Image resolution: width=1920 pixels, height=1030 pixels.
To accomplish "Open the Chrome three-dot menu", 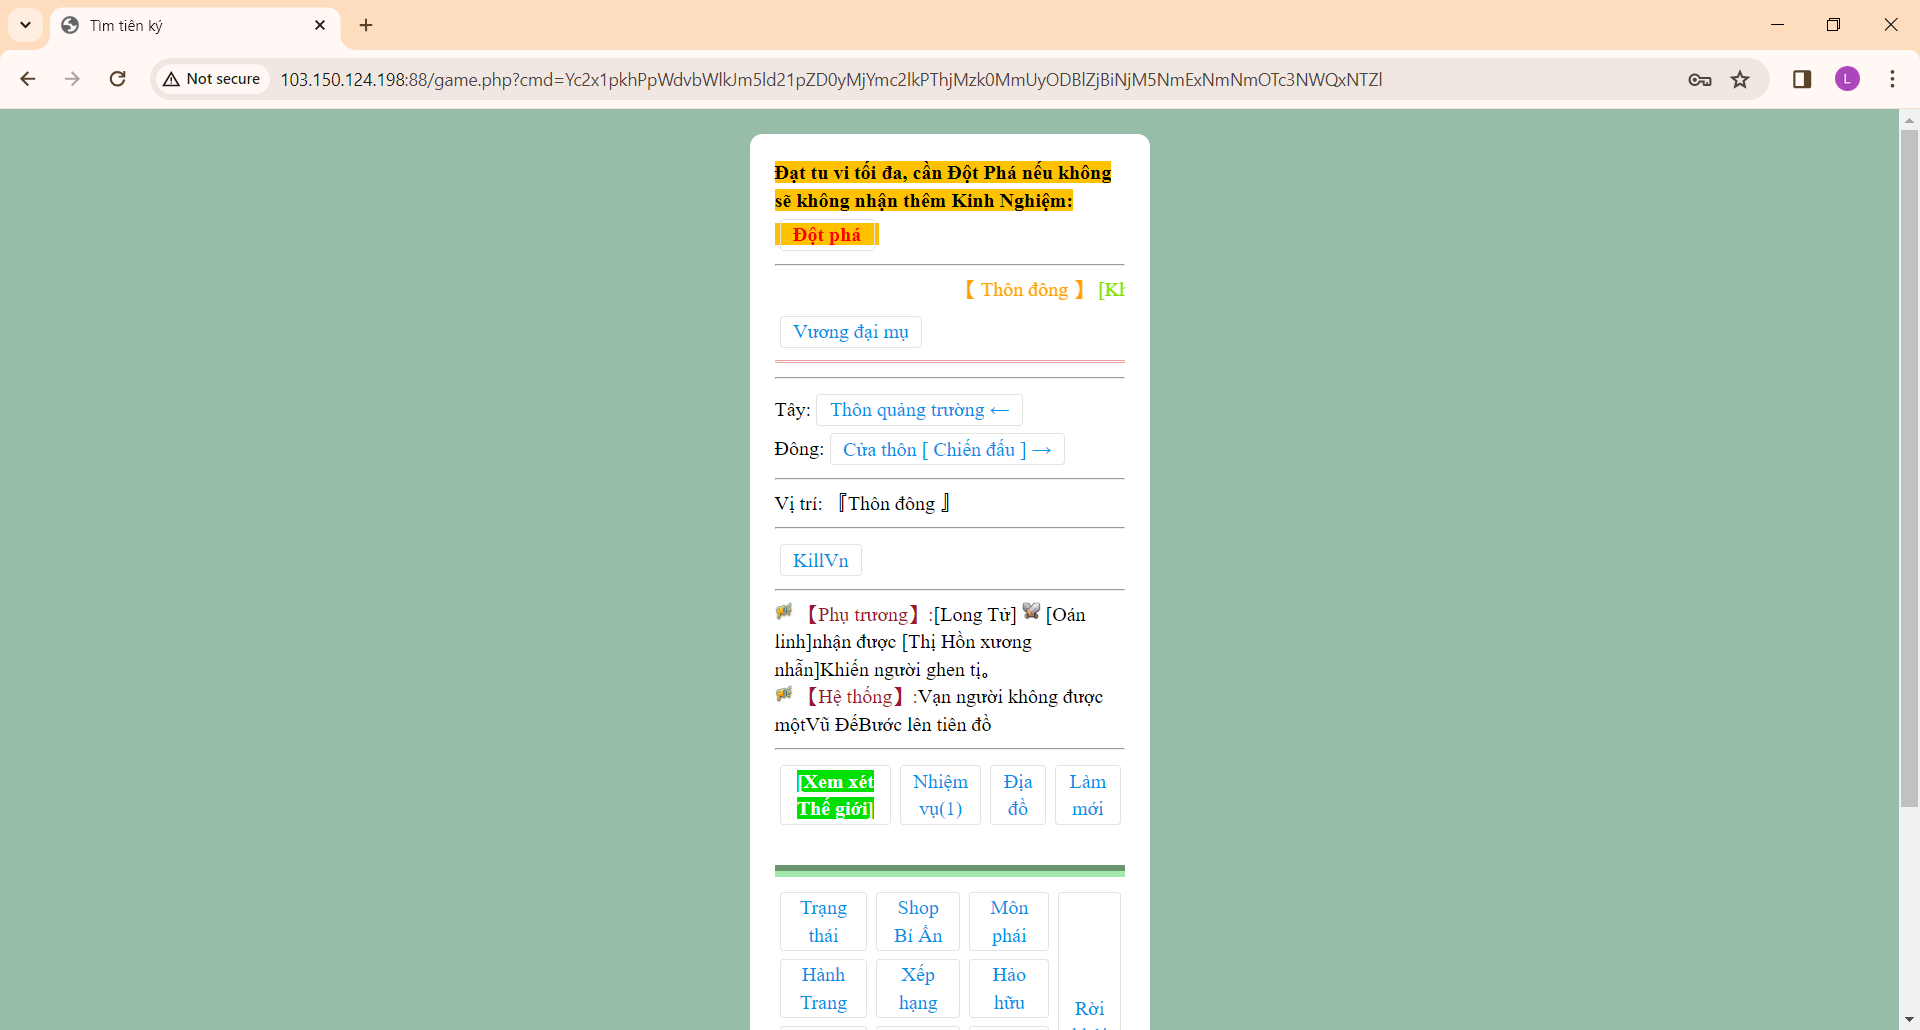I will pyautogui.click(x=1892, y=79).
